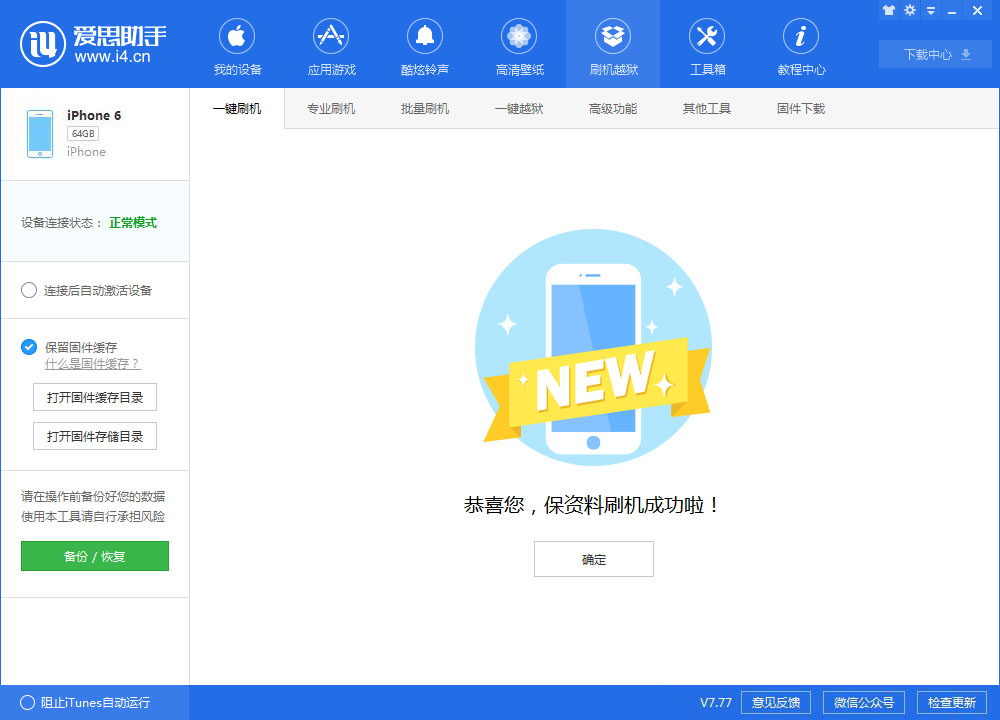Viewport: 1000px width, 720px height.
Task: Confirm success by clicking 确定
Action: [x=593, y=559]
